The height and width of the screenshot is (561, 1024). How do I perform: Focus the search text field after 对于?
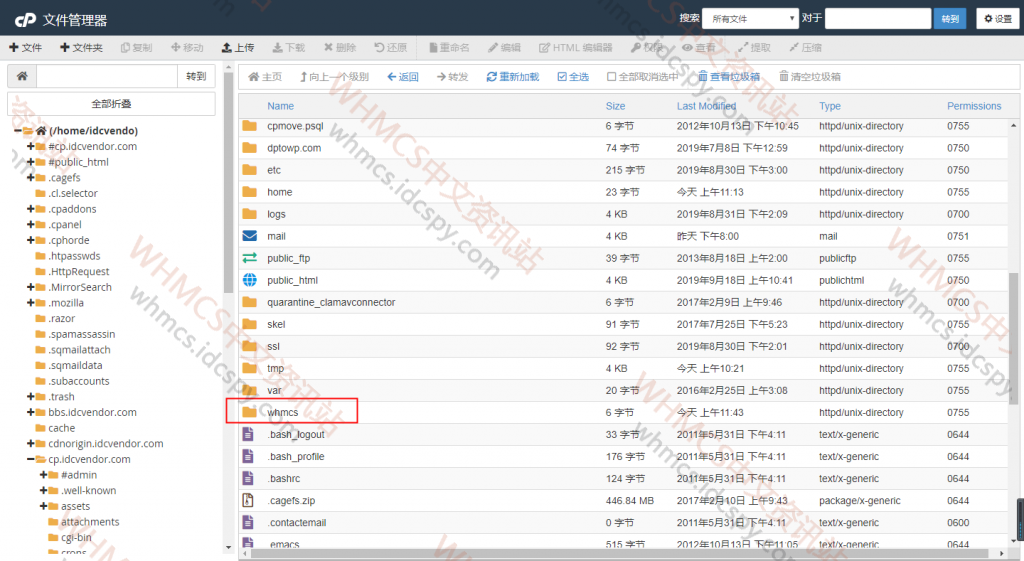(x=878, y=19)
